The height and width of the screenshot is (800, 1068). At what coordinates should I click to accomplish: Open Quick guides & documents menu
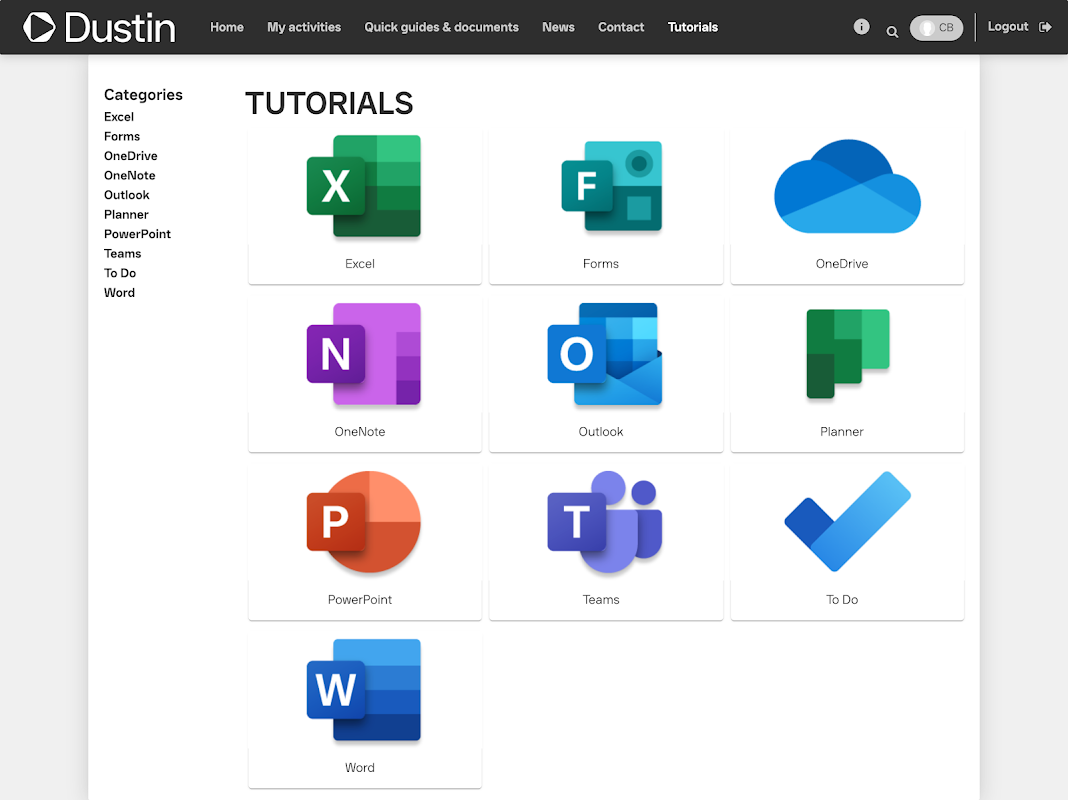(x=441, y=27)
